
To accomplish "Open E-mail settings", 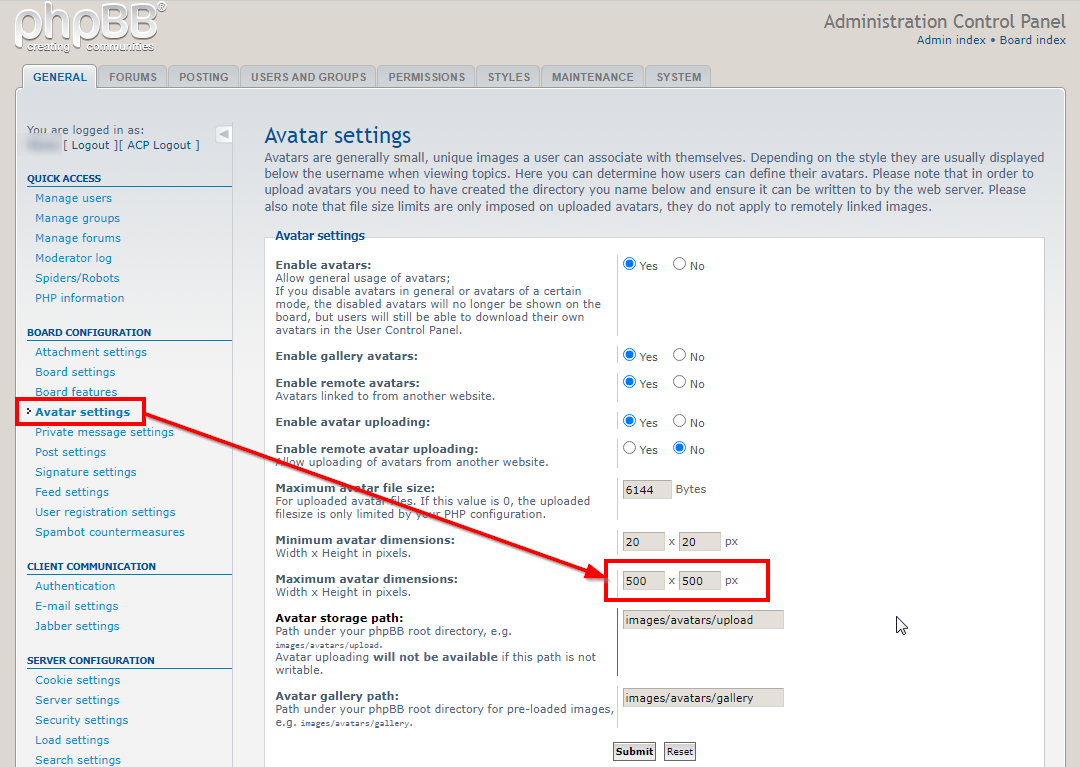I will point(76,605).
